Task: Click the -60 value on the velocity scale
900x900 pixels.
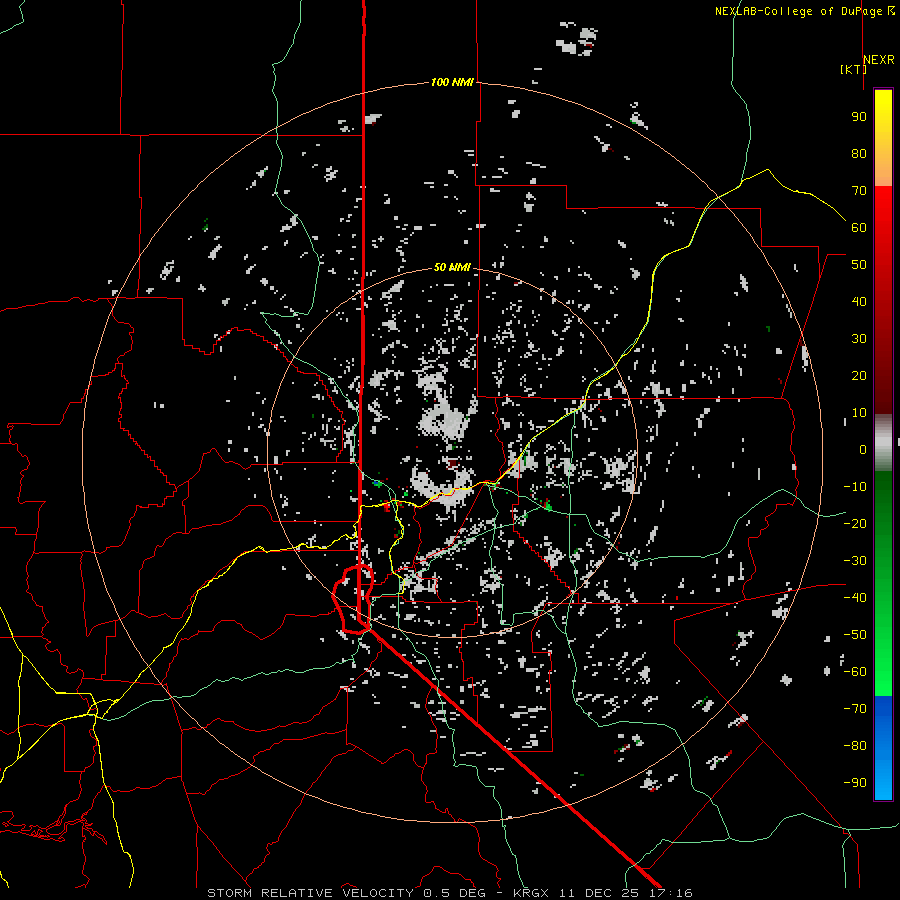Action: [855, 672]
